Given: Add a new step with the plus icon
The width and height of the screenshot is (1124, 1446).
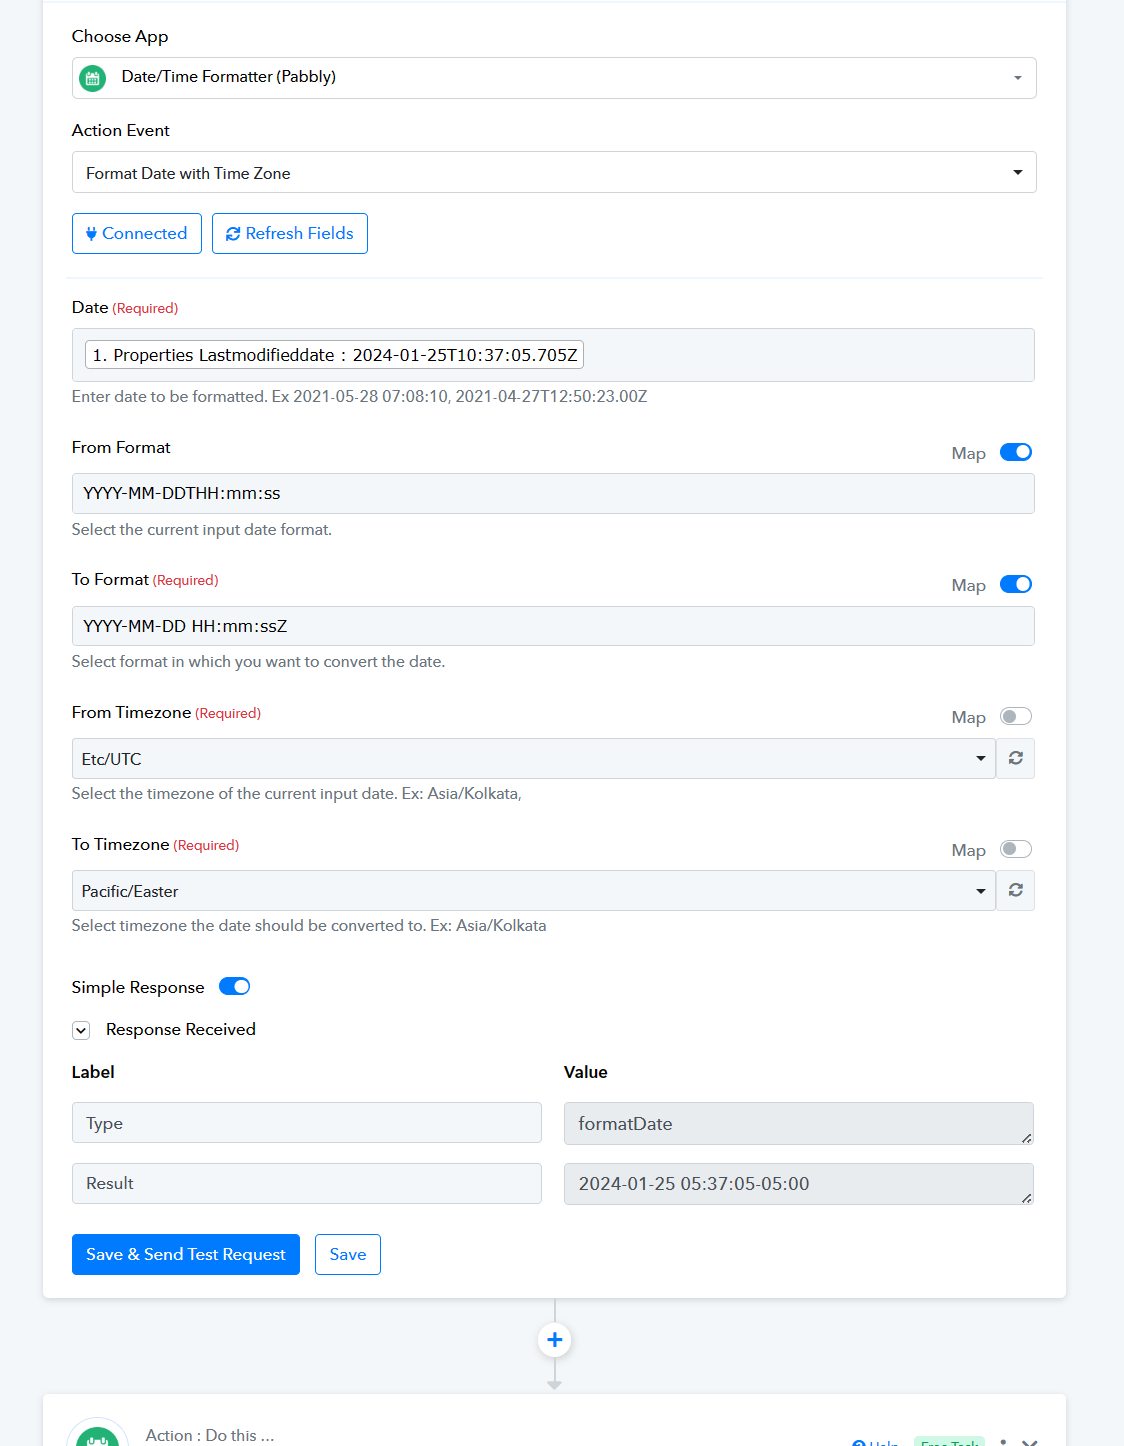Looking at the screenshot, I should pyautogui.click(x=554, y=1340).
